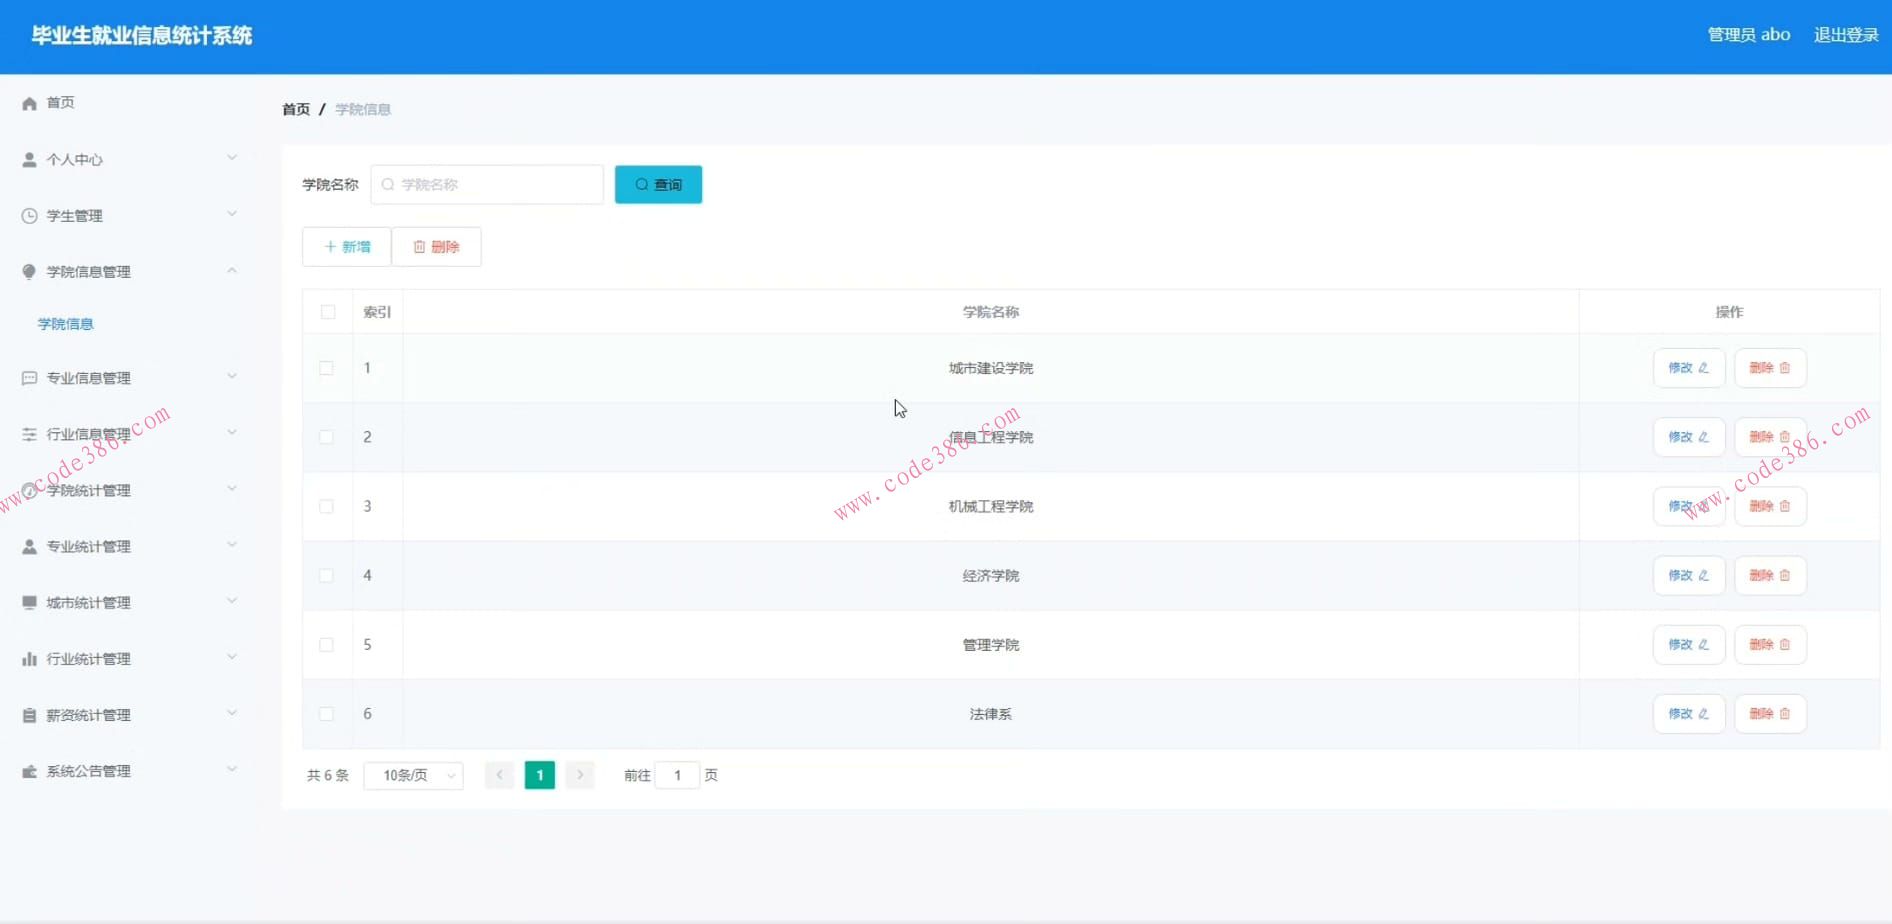The image size is (1892, 924).
Task: Expand the 专业统计管理 menu chevron
Action: pos(232,544)
